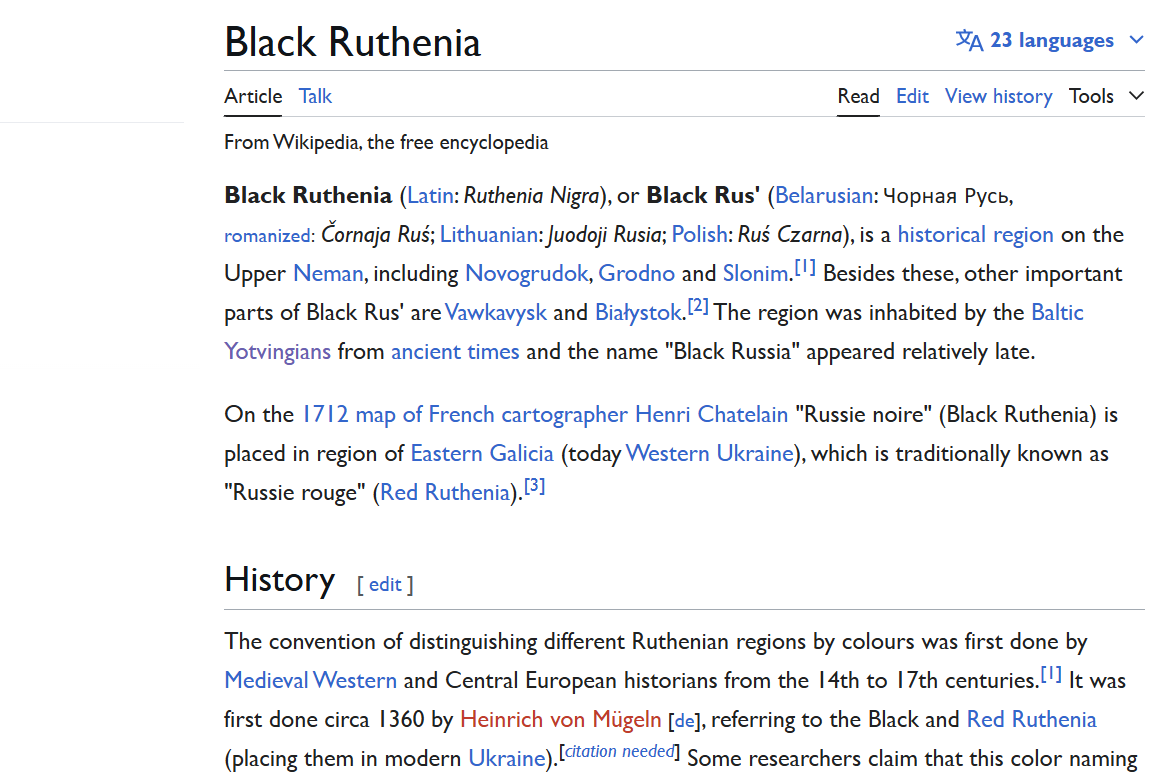Viewport: 1164px width, 784px height.
Task: Jump to citation [1] after Slonim
Action: (x=805, y=267)
